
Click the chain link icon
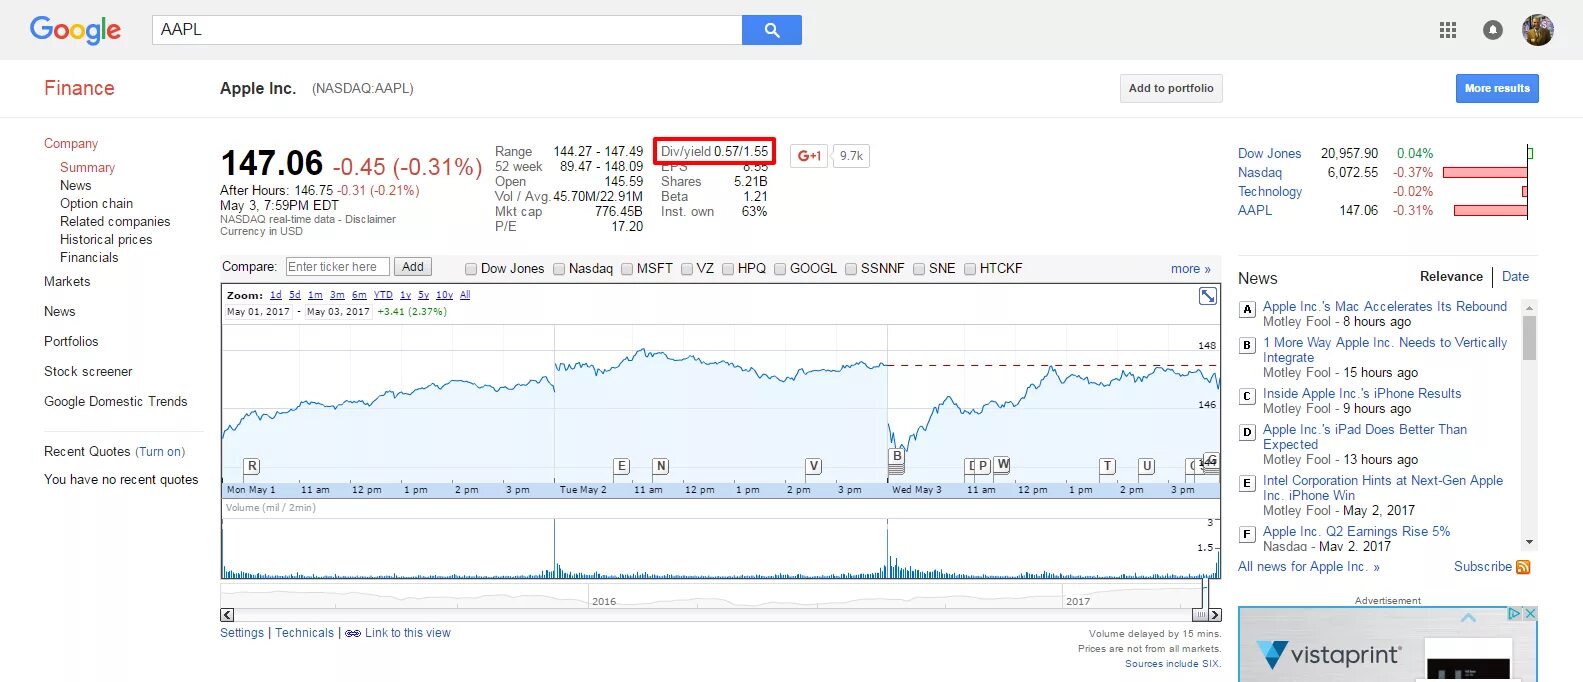[353, 633]
